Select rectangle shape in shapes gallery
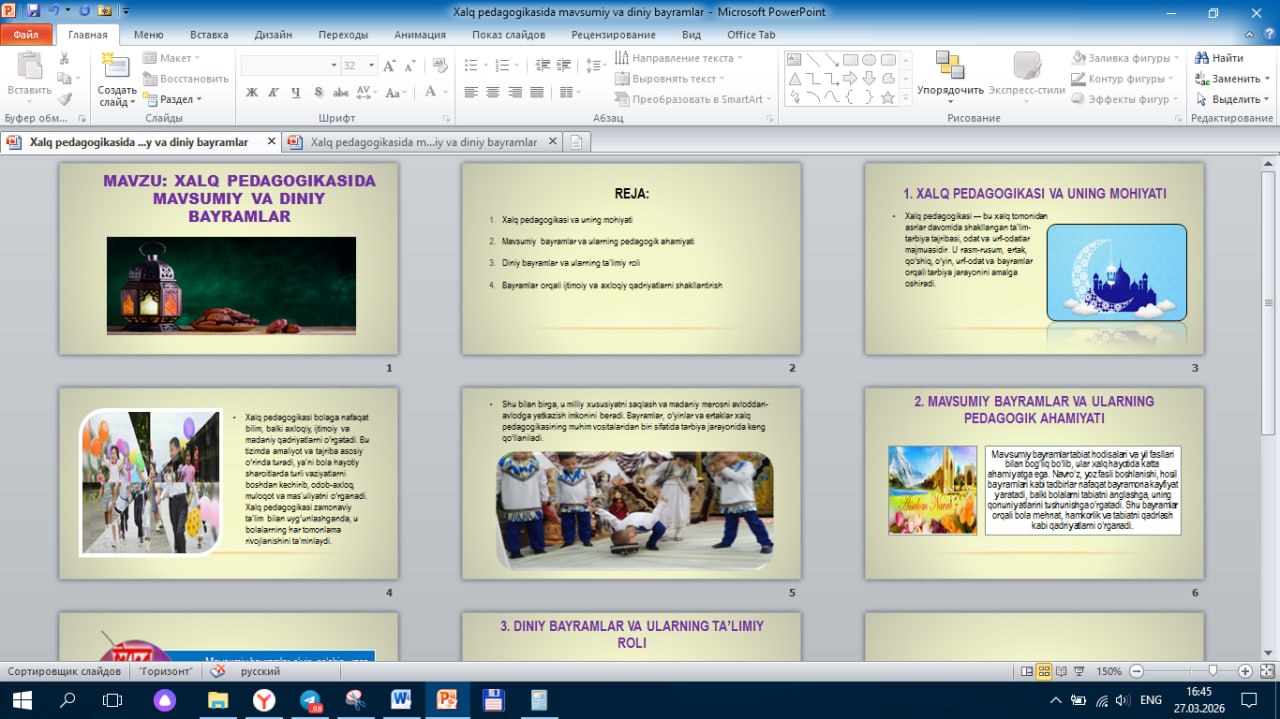The image size is (1280, 719). point(851,60)
